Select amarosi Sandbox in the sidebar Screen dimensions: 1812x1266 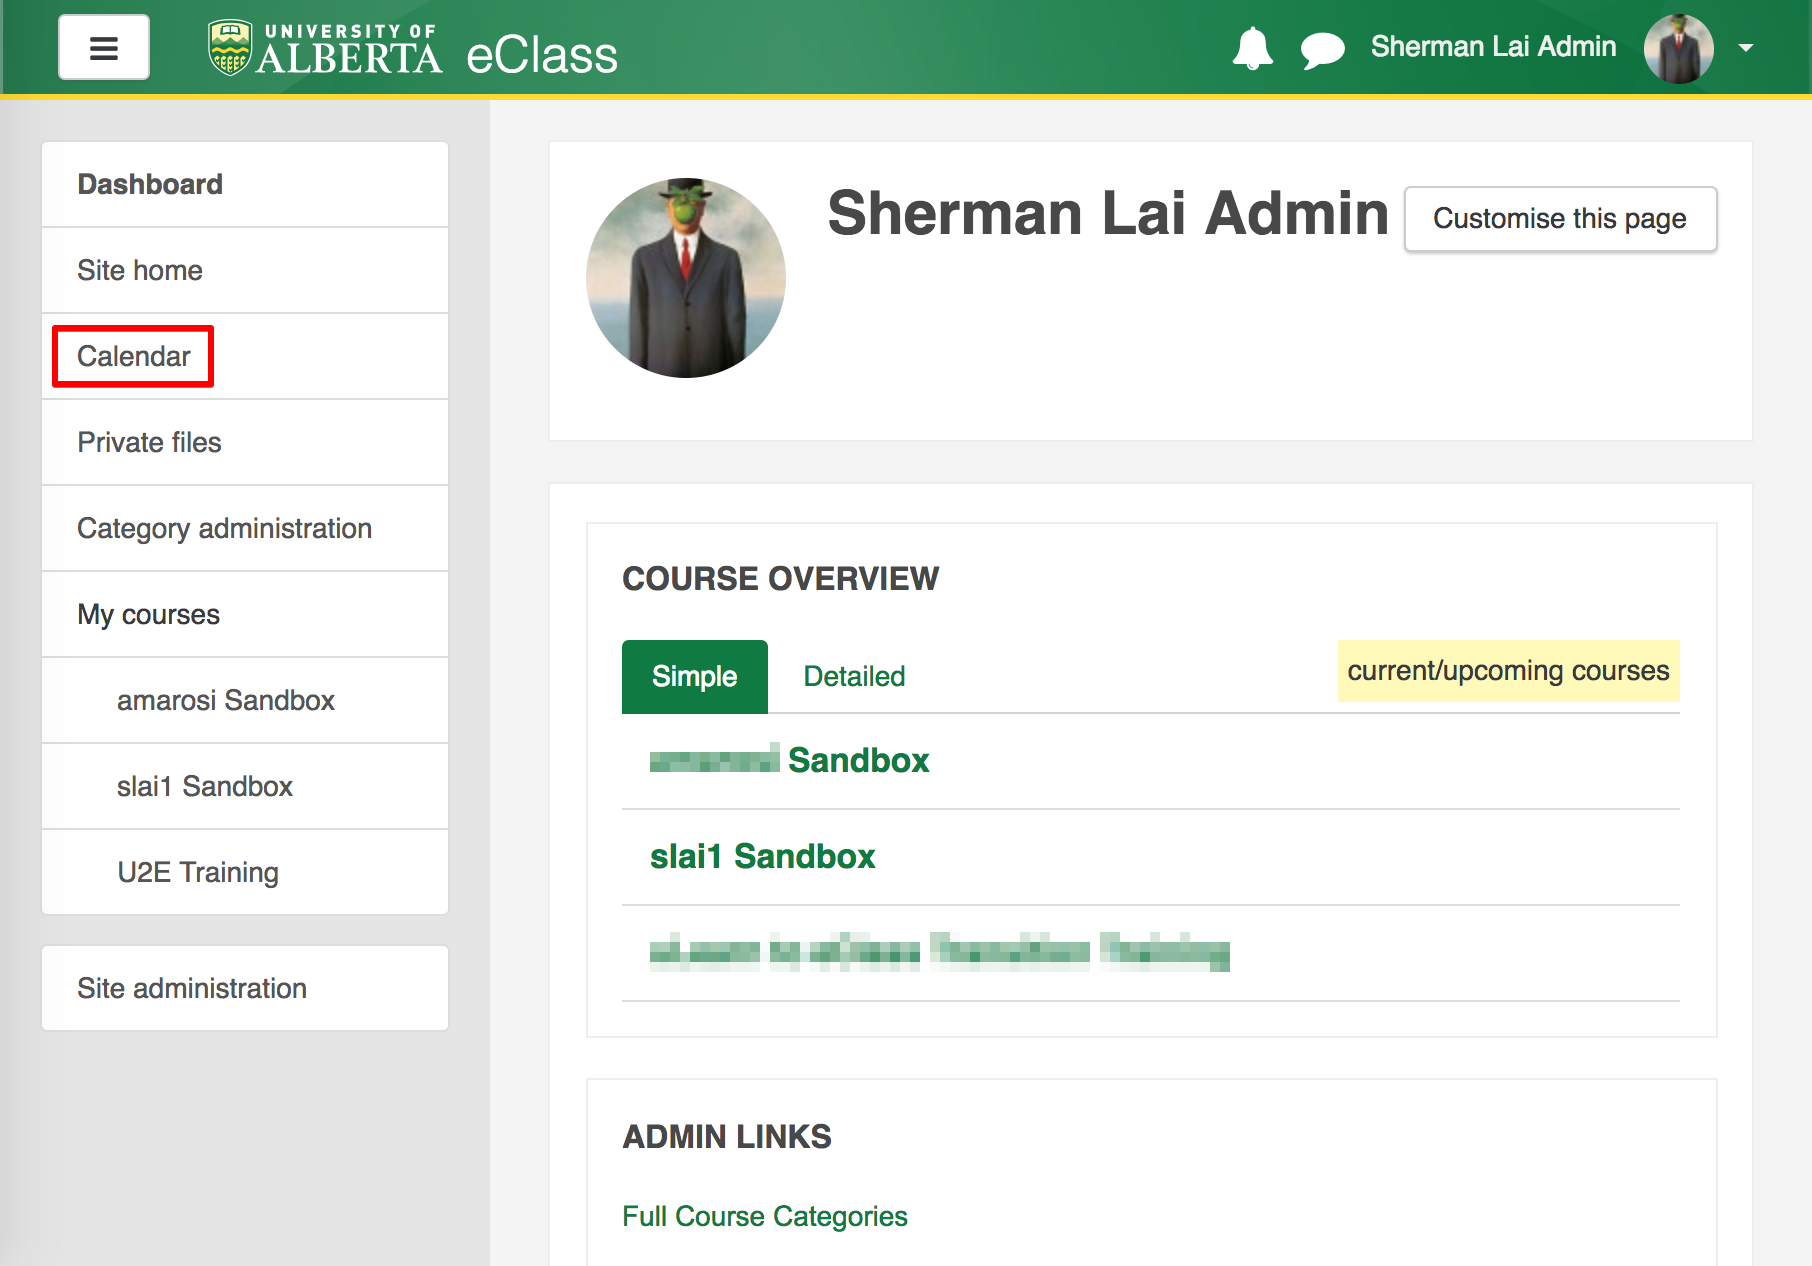click(225, 700)
